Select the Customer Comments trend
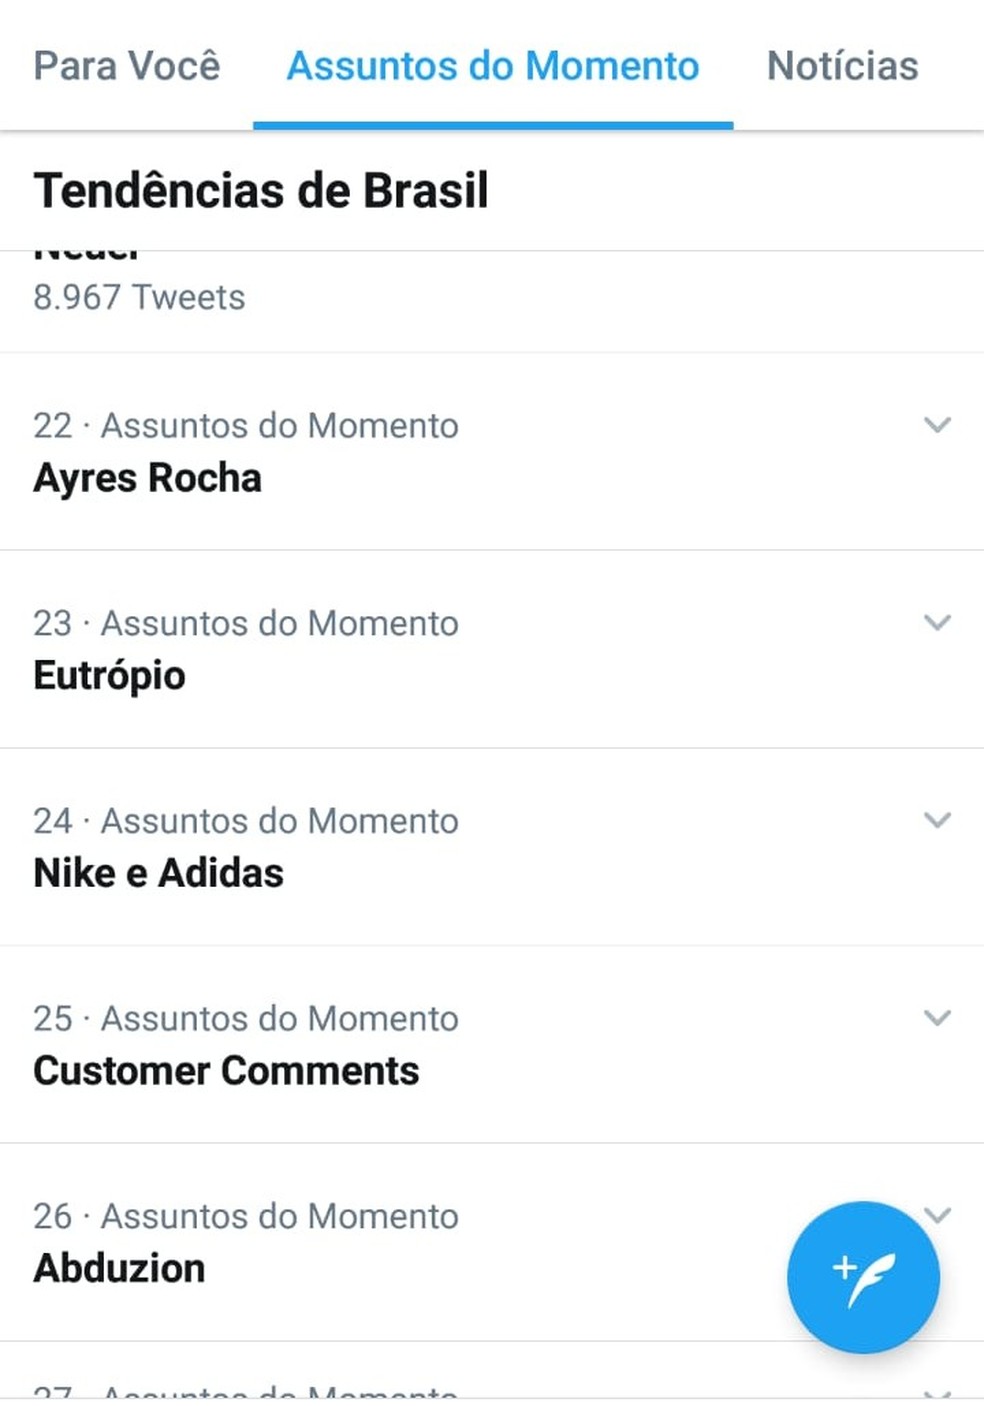This screenshot has width=984, height=1406. pos(227,1070)
